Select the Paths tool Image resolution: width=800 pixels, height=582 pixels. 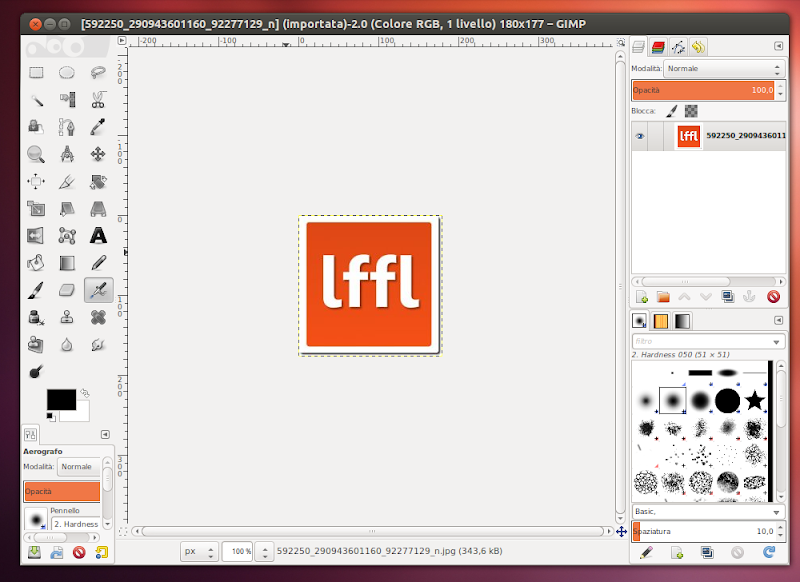click(67, 126)
